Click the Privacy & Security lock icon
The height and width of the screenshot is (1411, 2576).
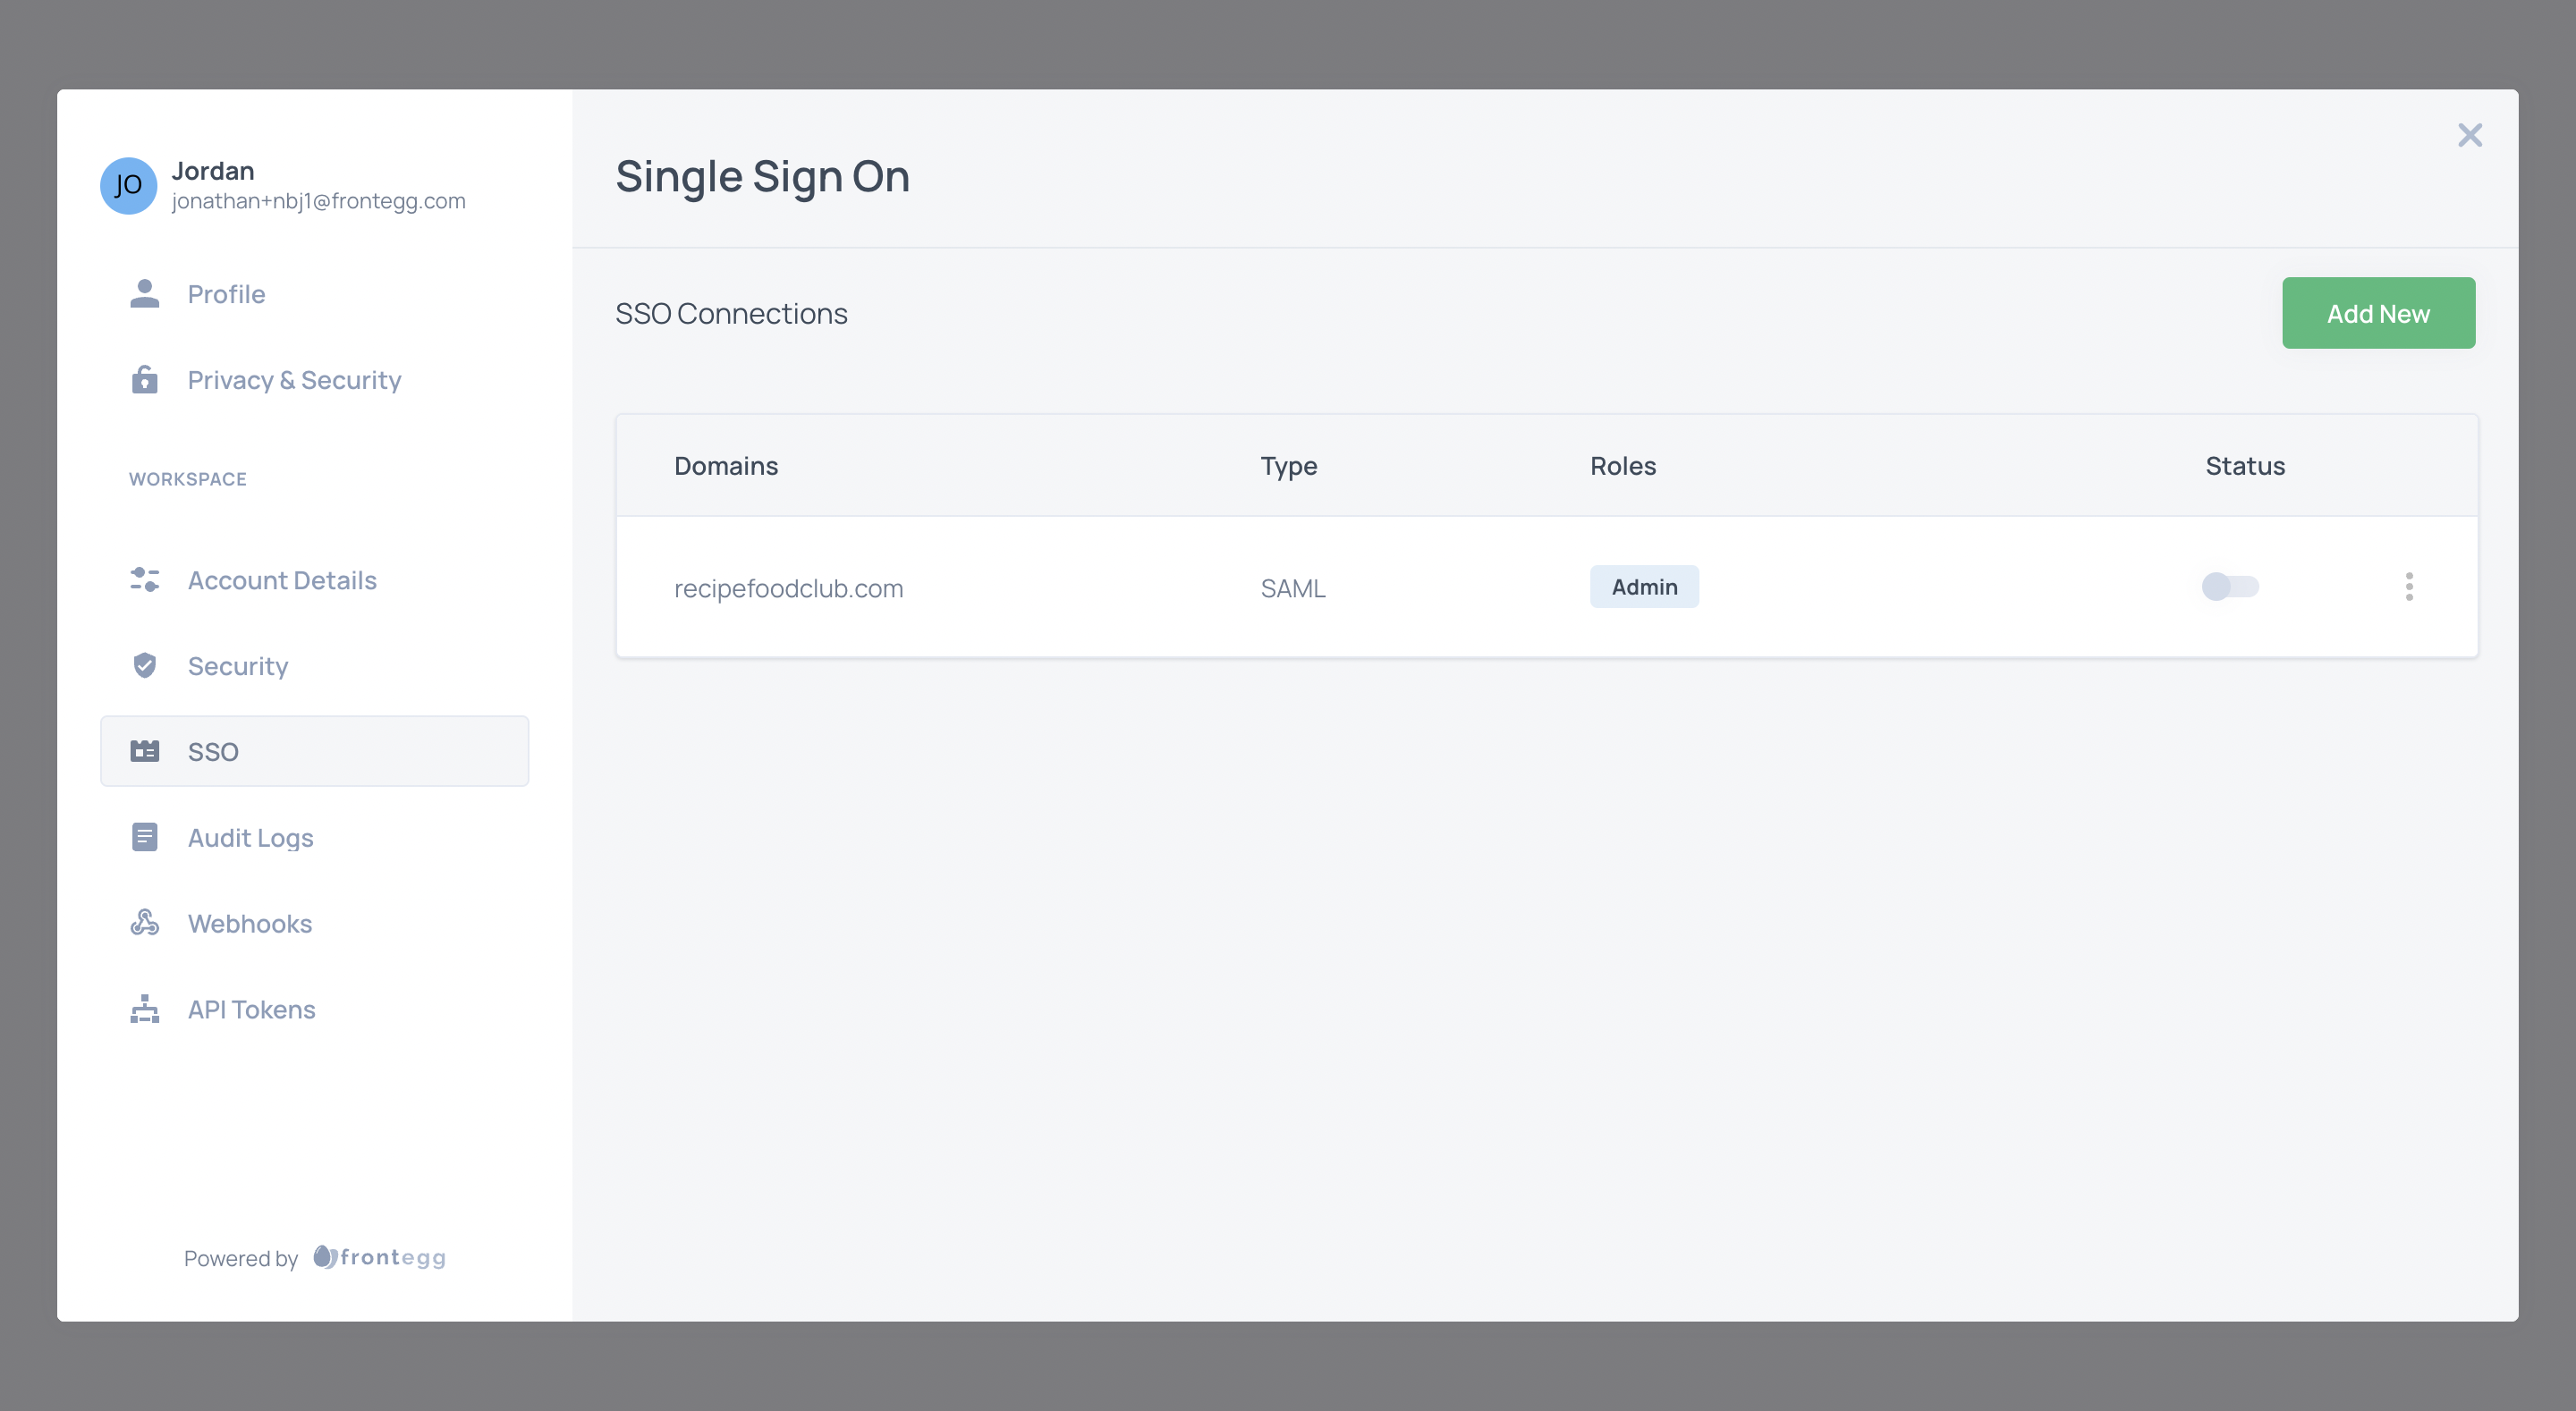(145, 380)
